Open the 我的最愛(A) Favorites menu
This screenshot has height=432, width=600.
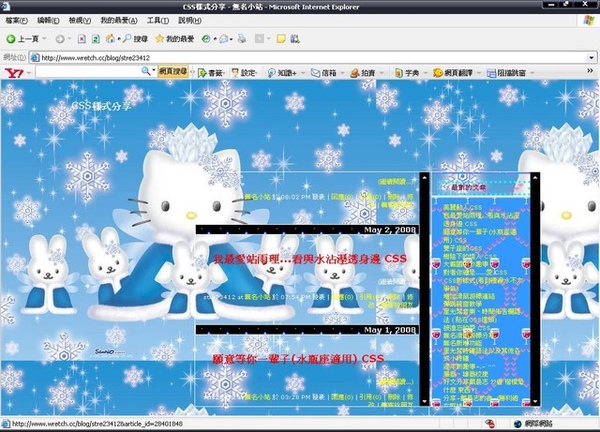click(x=119, y=20)
